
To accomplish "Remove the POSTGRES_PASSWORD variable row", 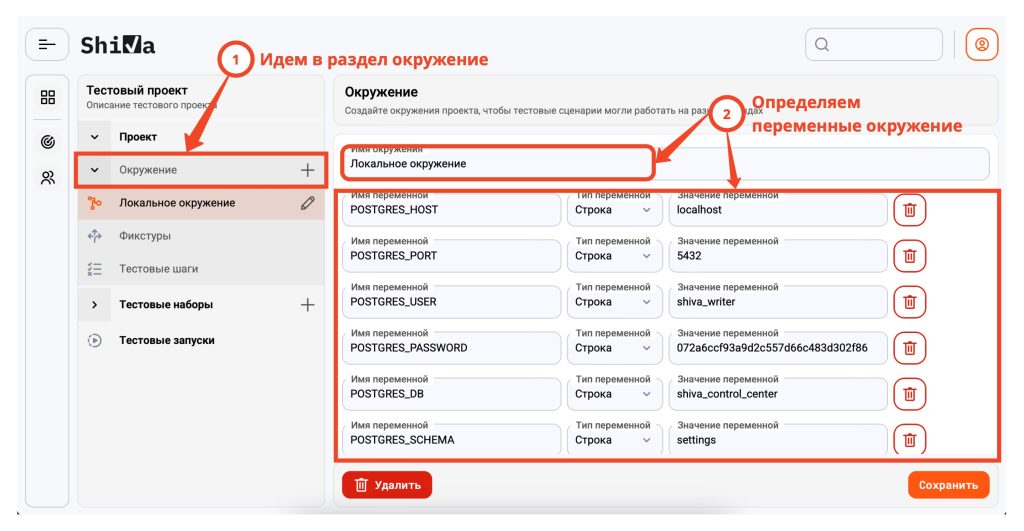I will coord(909,348).
